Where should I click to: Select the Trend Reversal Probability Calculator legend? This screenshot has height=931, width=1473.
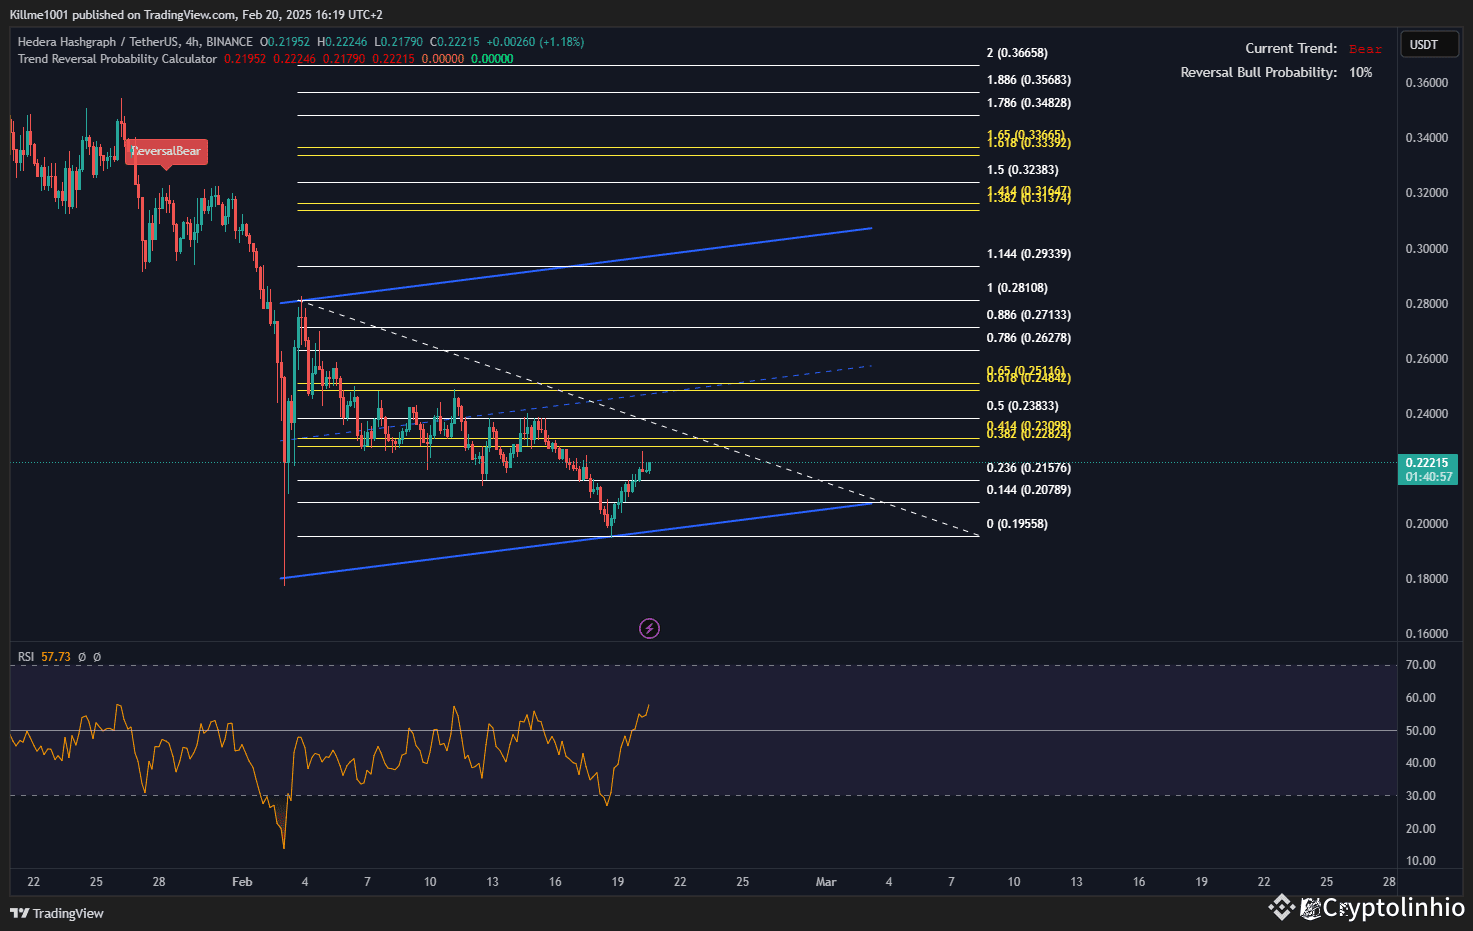pos(117,59)
